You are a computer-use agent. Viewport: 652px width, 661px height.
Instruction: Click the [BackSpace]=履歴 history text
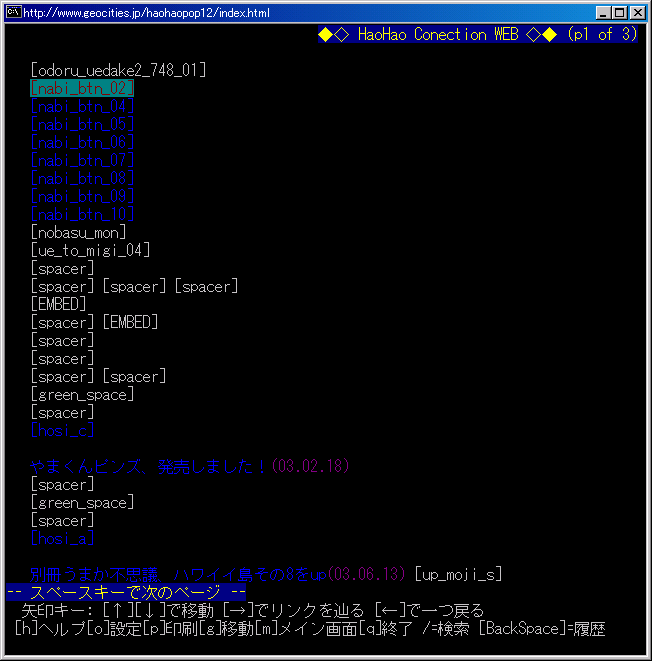542,629
